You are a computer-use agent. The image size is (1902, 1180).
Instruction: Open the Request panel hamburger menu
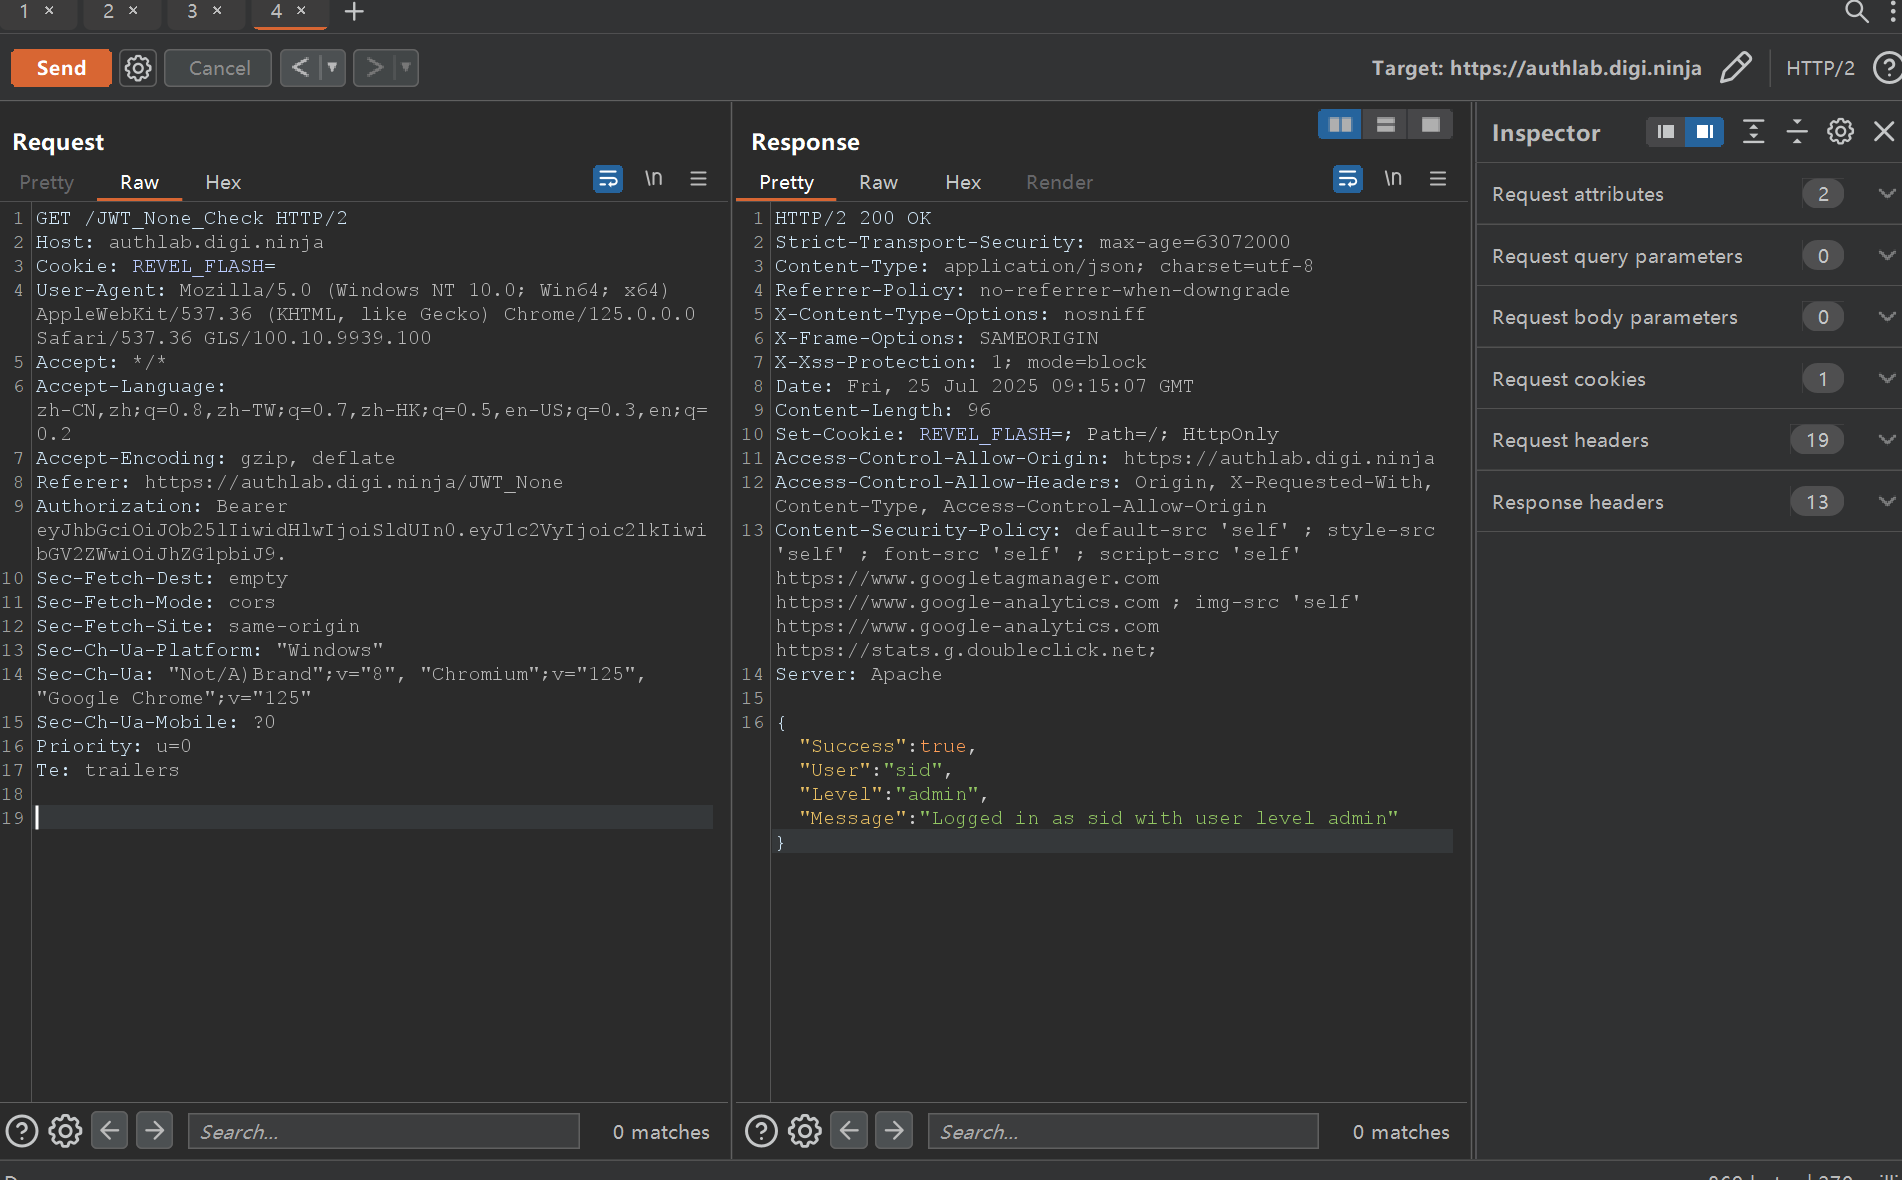pos(698,178)
